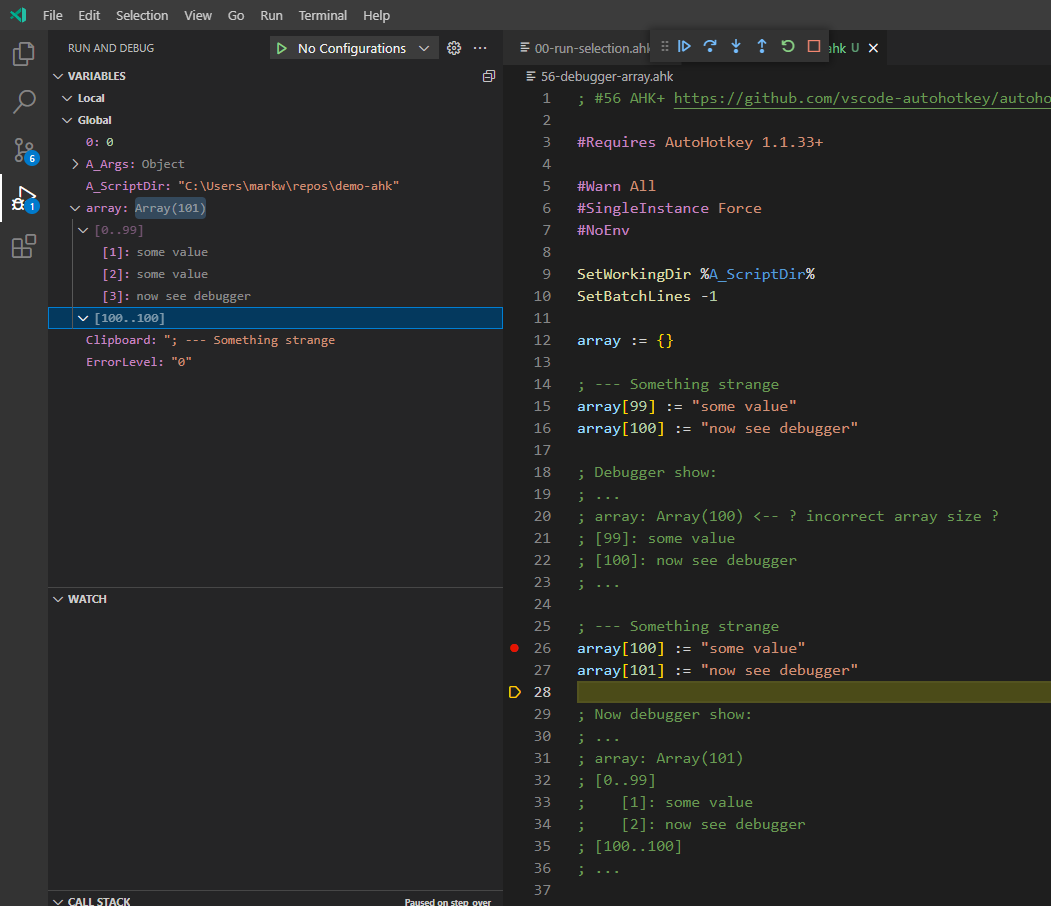Click Step Over debug button
Viewport: 1051px width, 906px height.
tap(710, 46)
